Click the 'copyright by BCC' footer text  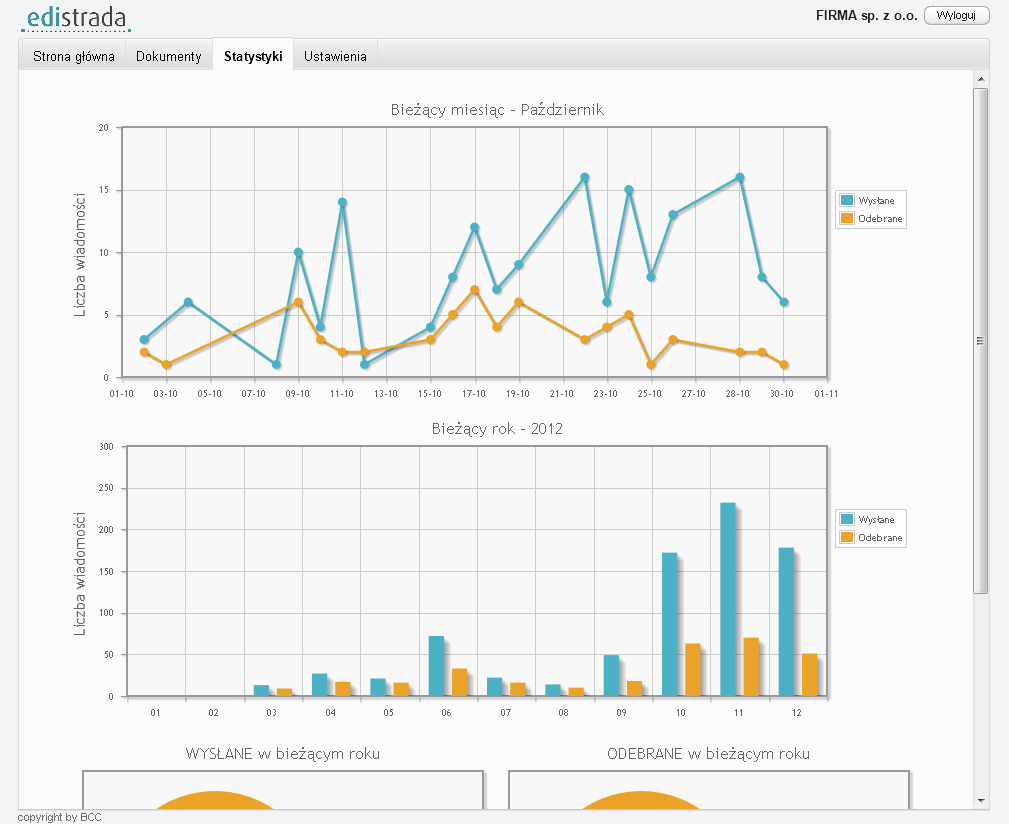59,817
